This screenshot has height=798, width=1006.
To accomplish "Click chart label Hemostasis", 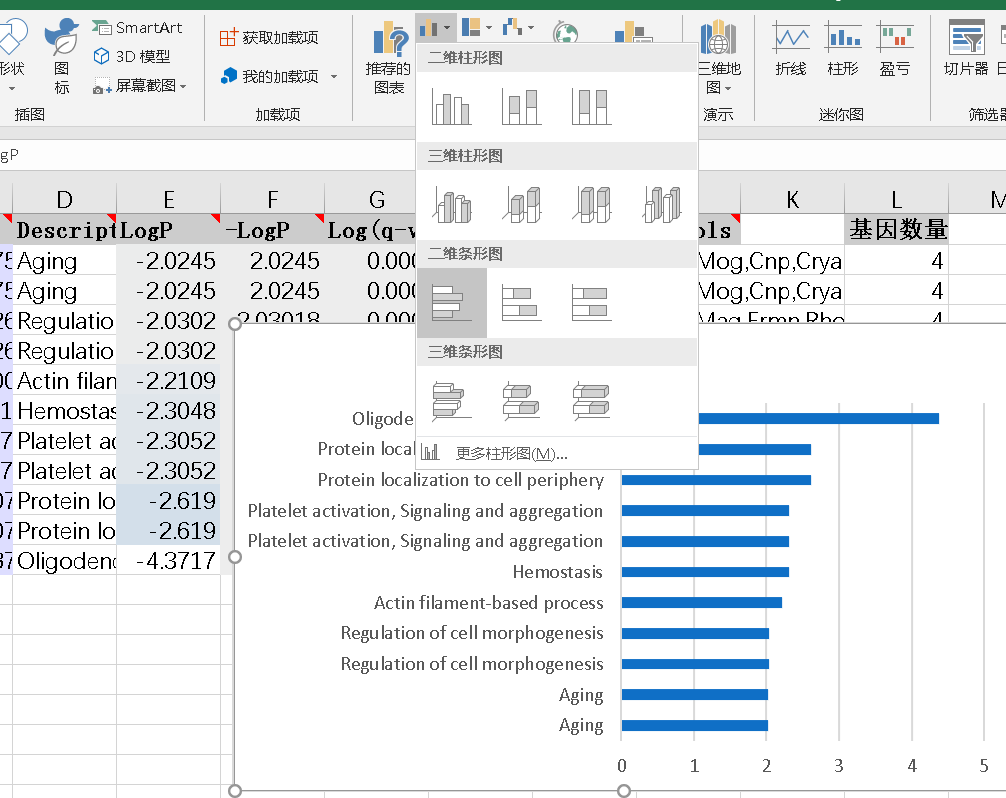I will (558, 572).
